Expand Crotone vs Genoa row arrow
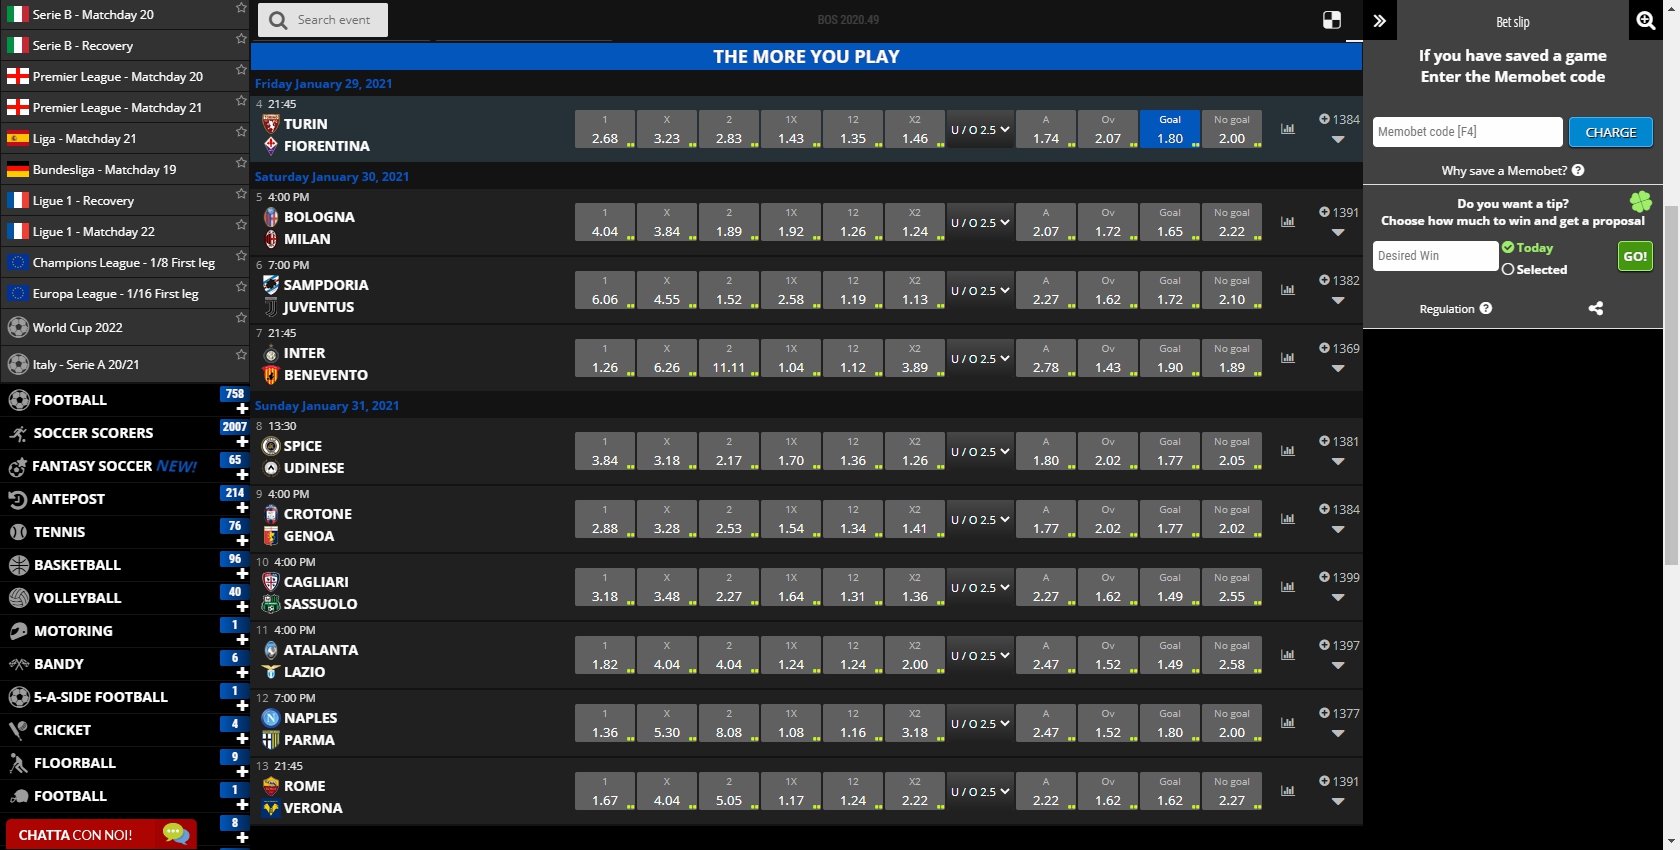 point(1338,529)
